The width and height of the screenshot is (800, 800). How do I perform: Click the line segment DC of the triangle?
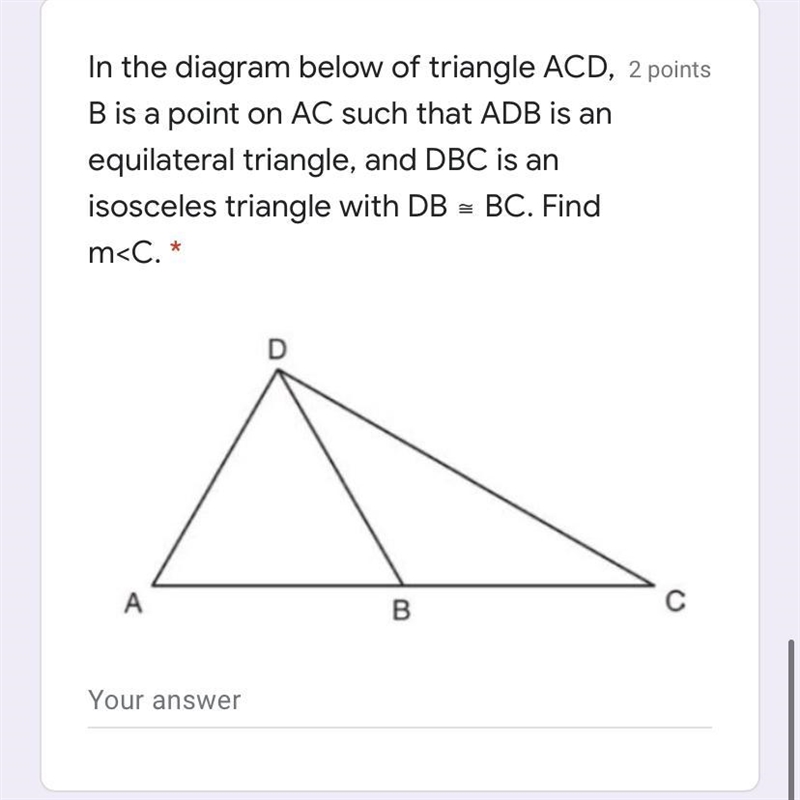tap(466, 478)
